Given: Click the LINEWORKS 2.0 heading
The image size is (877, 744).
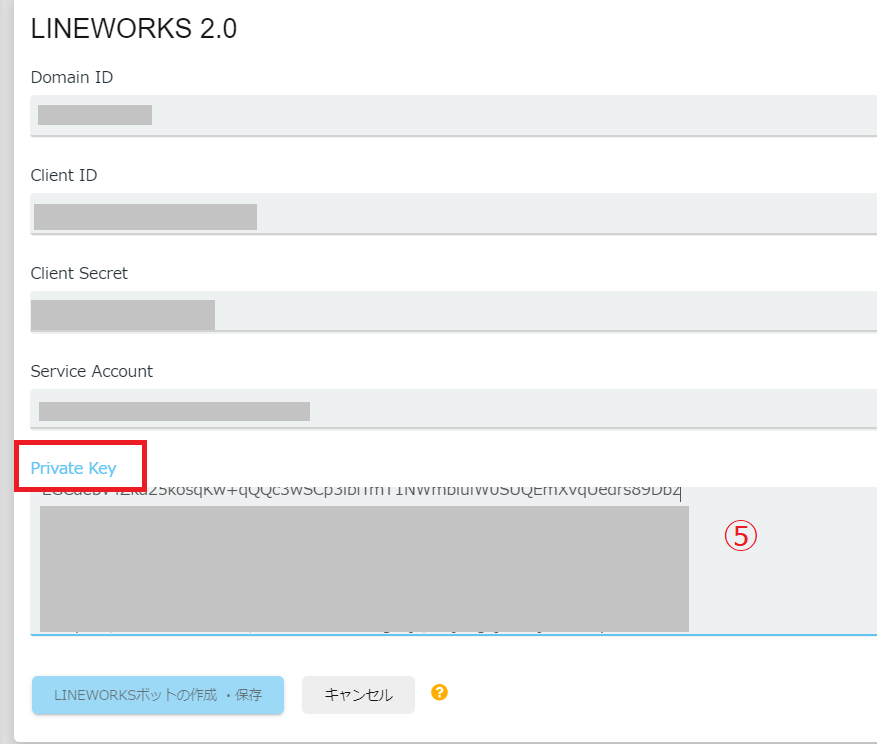Looking at the screenshot, I should tap(134, 29).
